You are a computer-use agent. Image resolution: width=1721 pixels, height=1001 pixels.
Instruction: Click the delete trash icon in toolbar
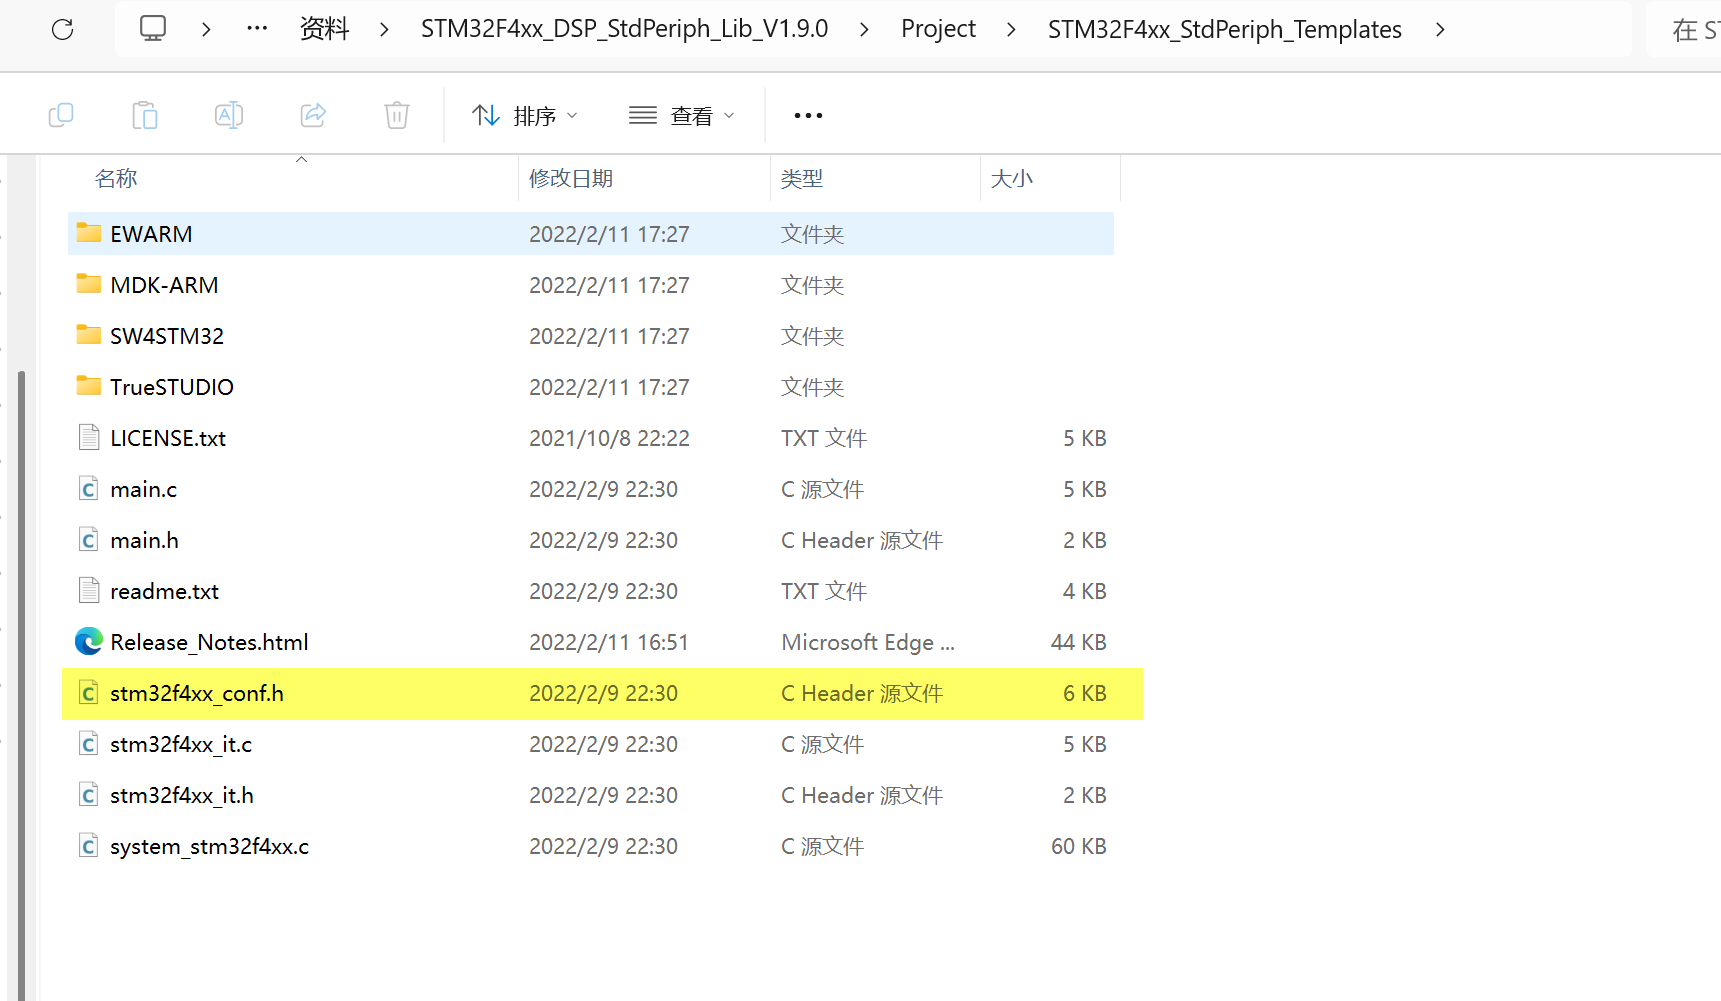click(x=397, y=115)
